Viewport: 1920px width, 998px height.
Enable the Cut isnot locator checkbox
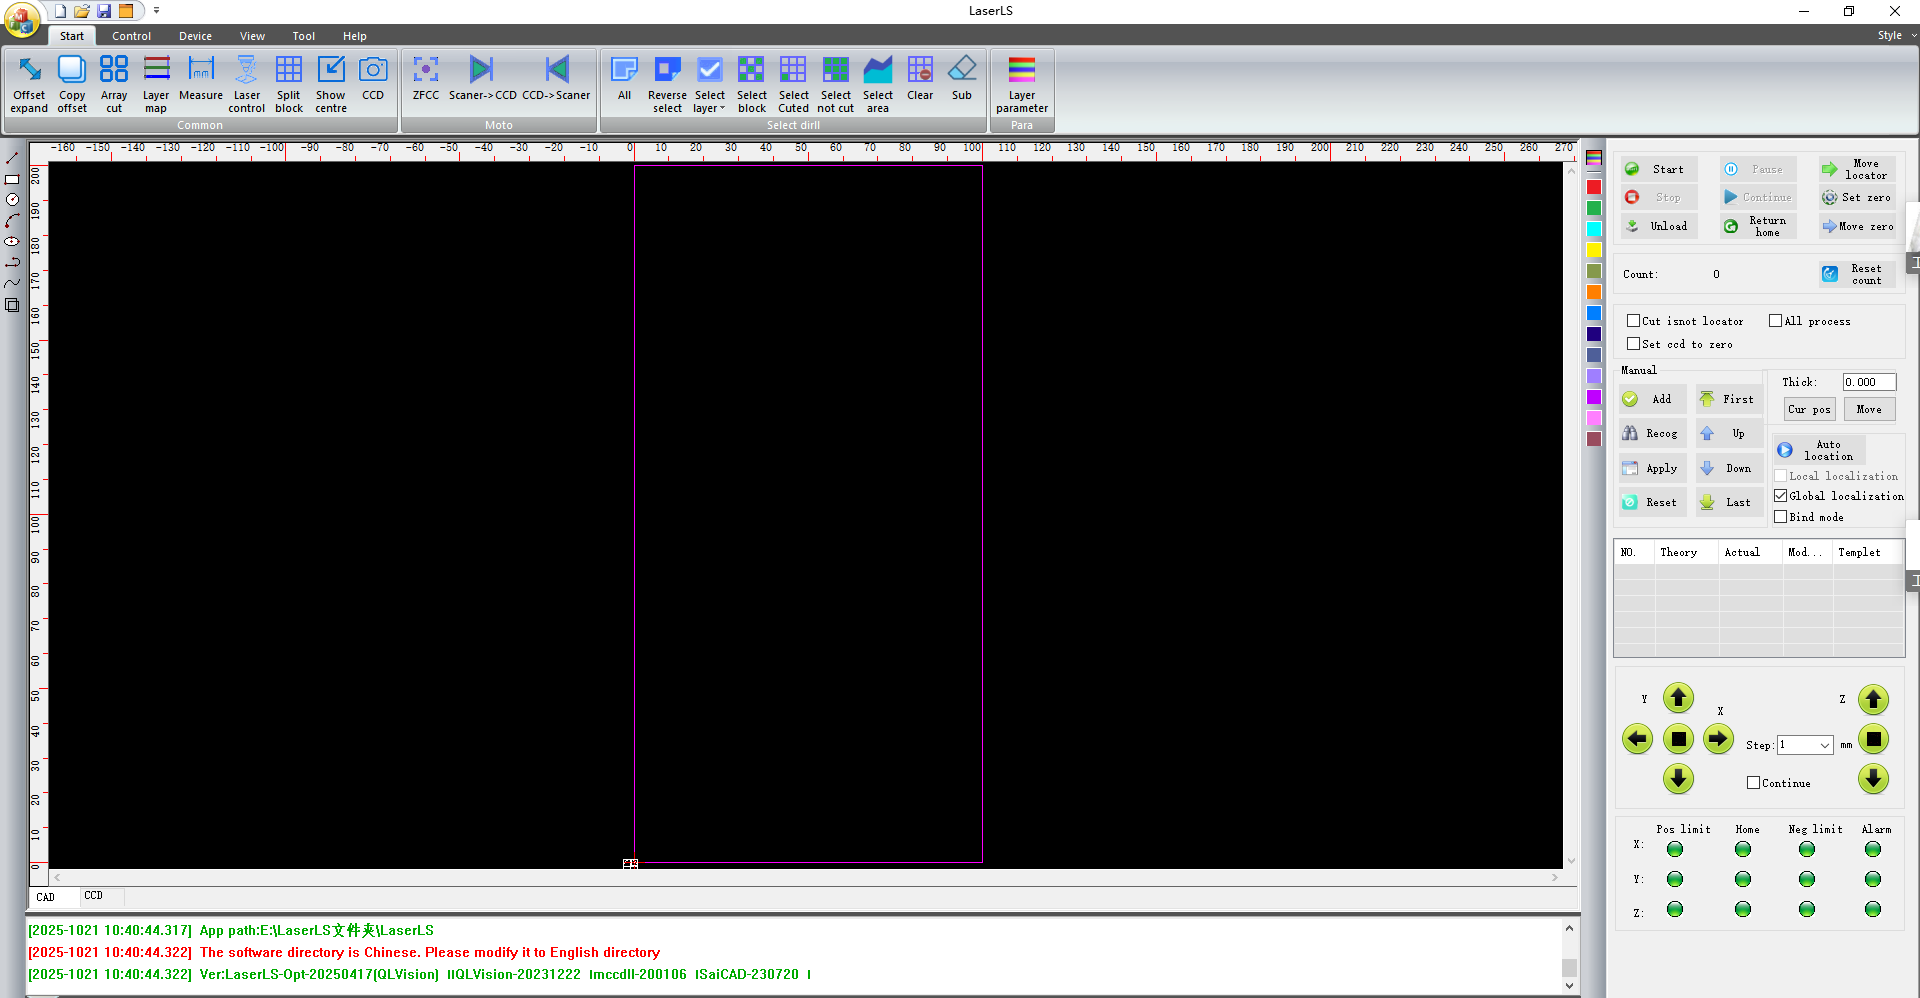click(x=1633, y=321)
